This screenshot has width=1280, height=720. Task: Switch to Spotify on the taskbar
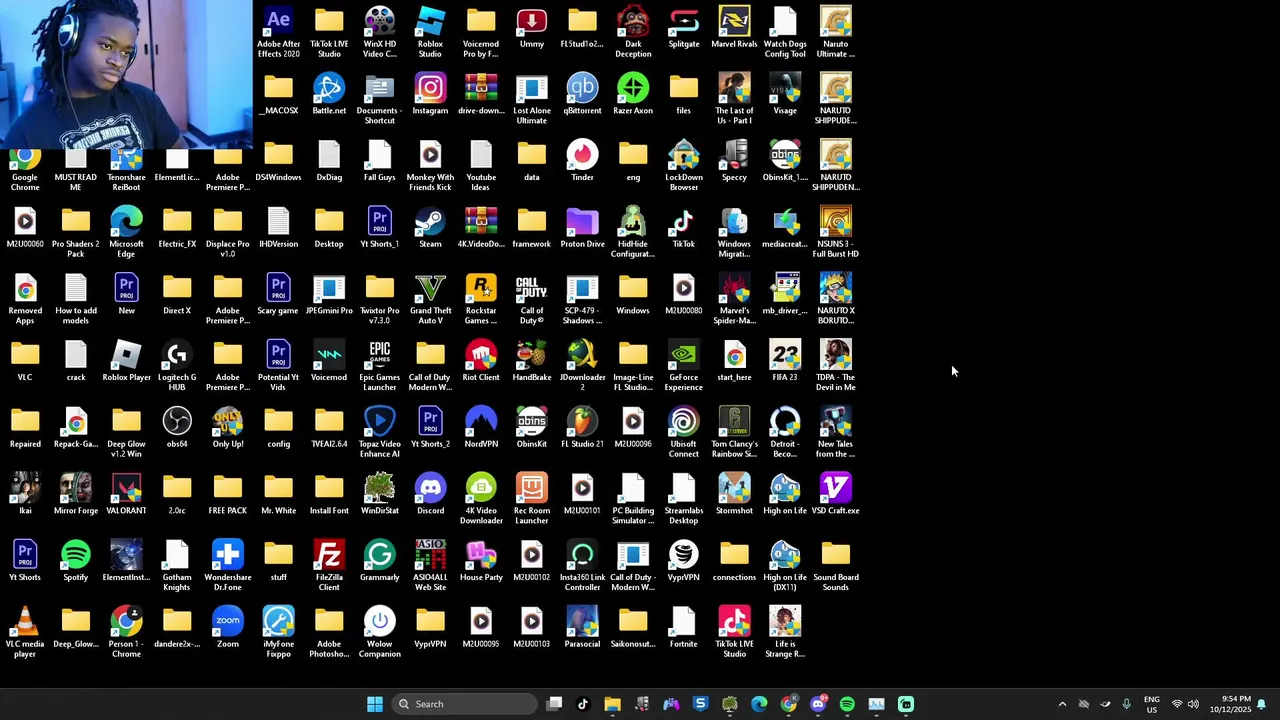pyautogui.click(x=847, y=704)
